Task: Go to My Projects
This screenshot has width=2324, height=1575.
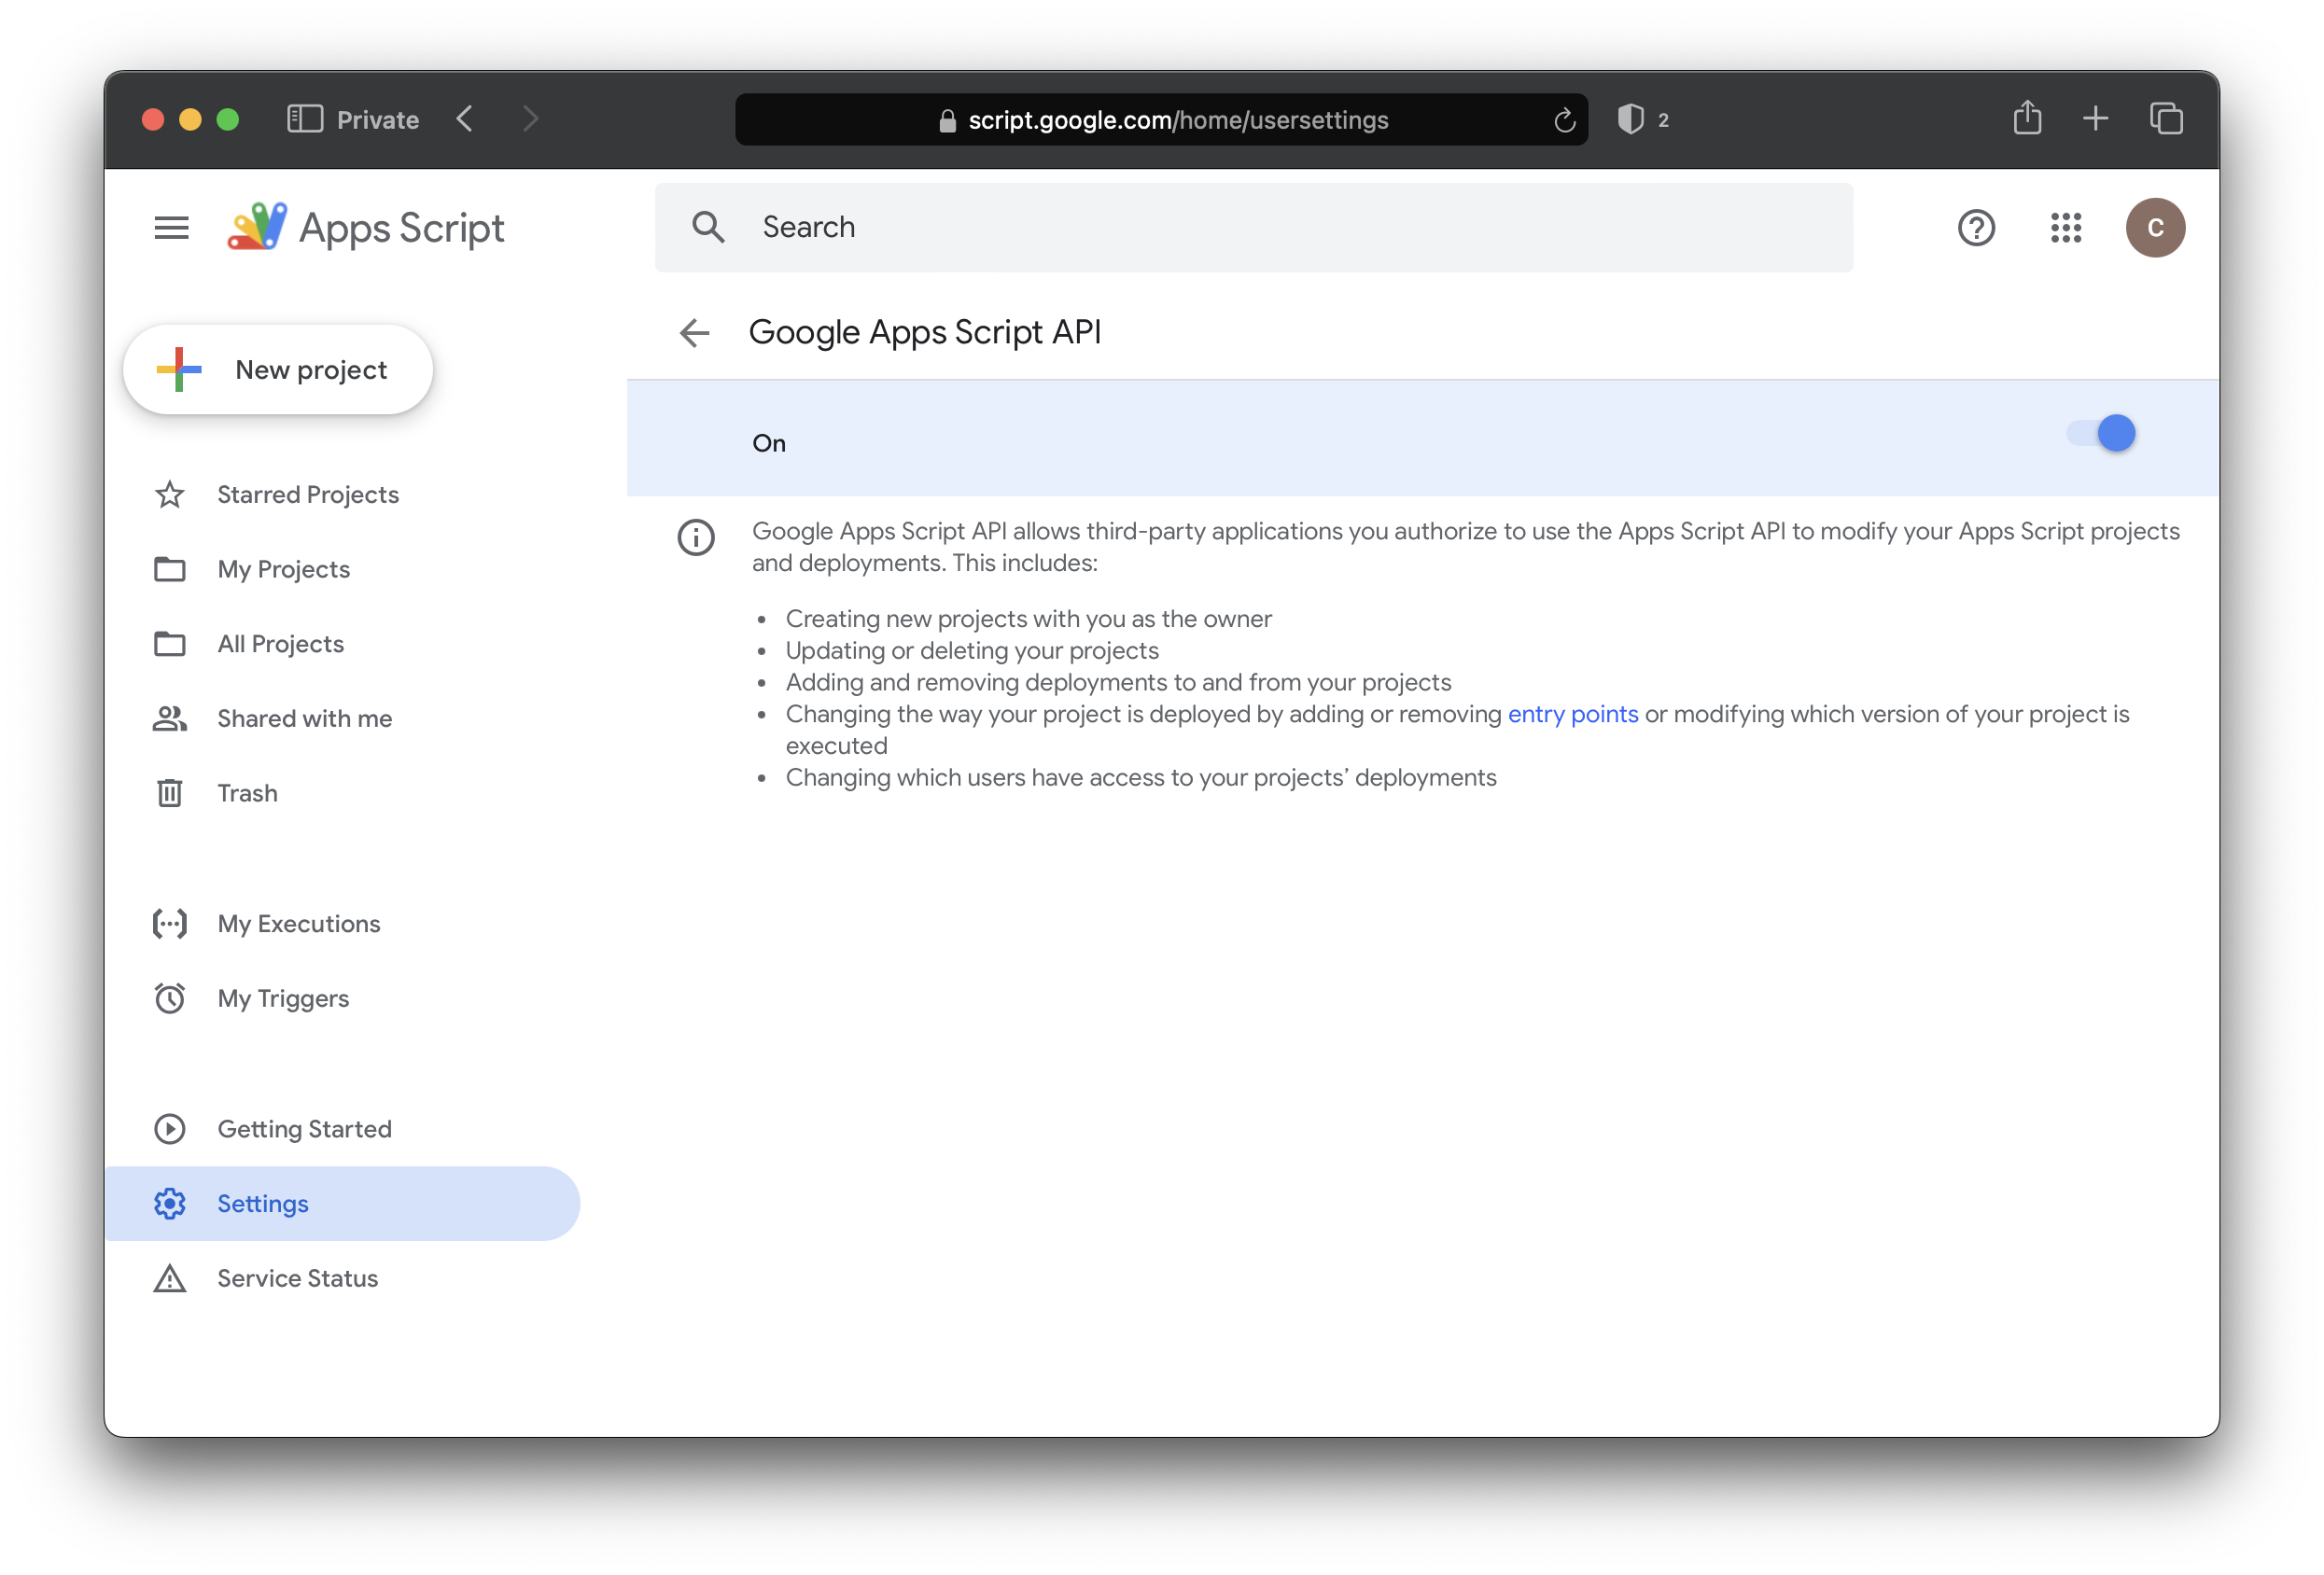Action: (x=283, y=569)
